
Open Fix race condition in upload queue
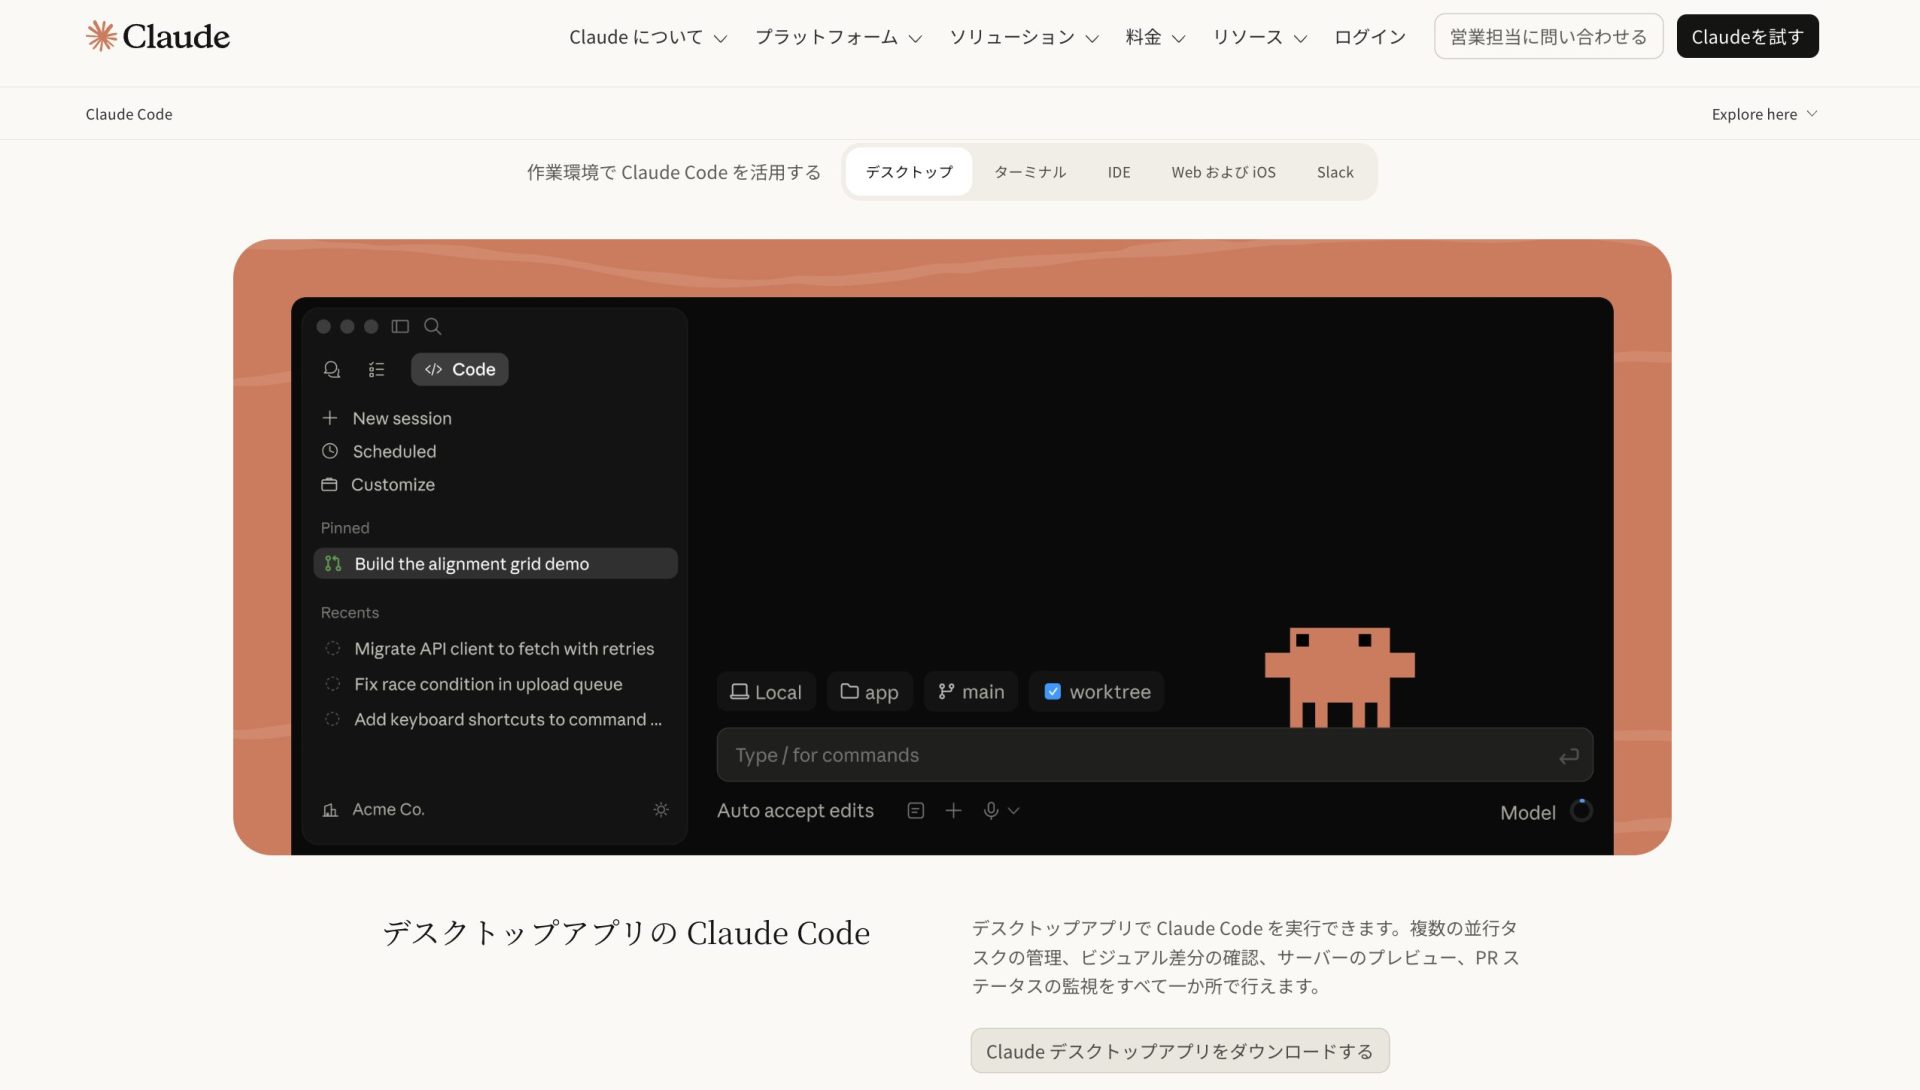coord(473,684)
